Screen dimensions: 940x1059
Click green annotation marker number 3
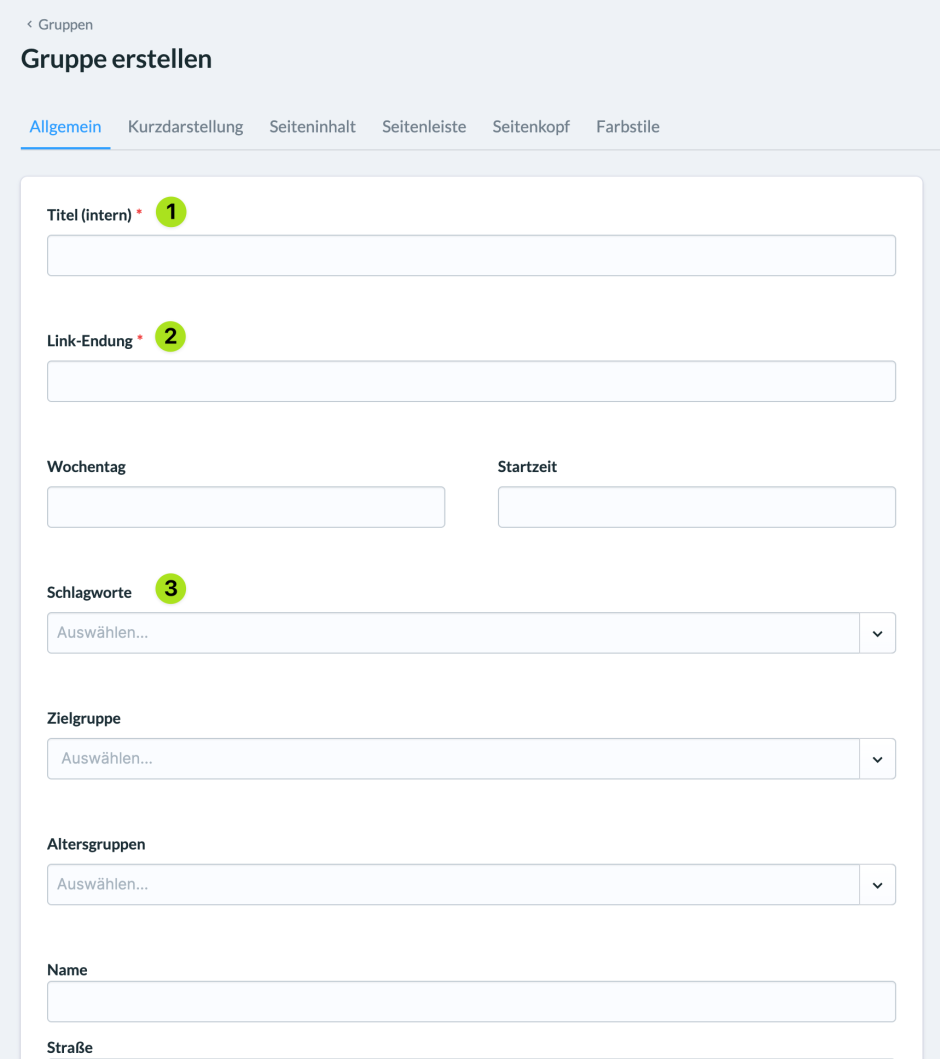click(171, 588)
